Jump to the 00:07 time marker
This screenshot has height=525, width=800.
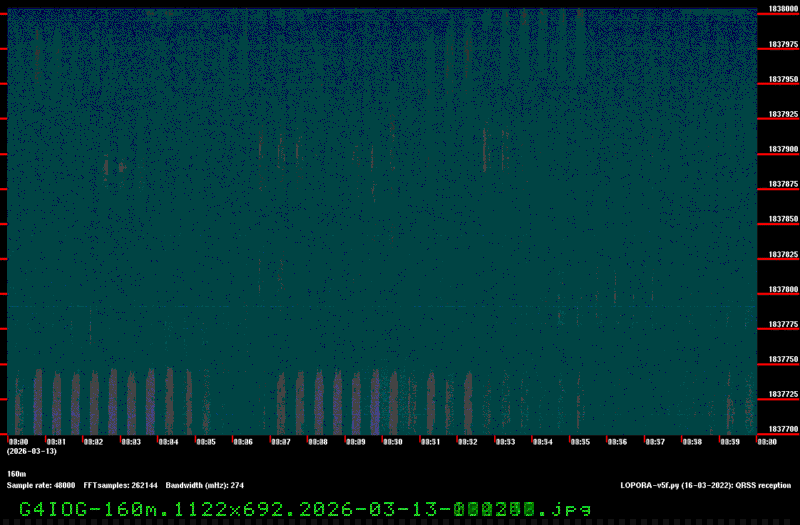(x=280, y=441)
